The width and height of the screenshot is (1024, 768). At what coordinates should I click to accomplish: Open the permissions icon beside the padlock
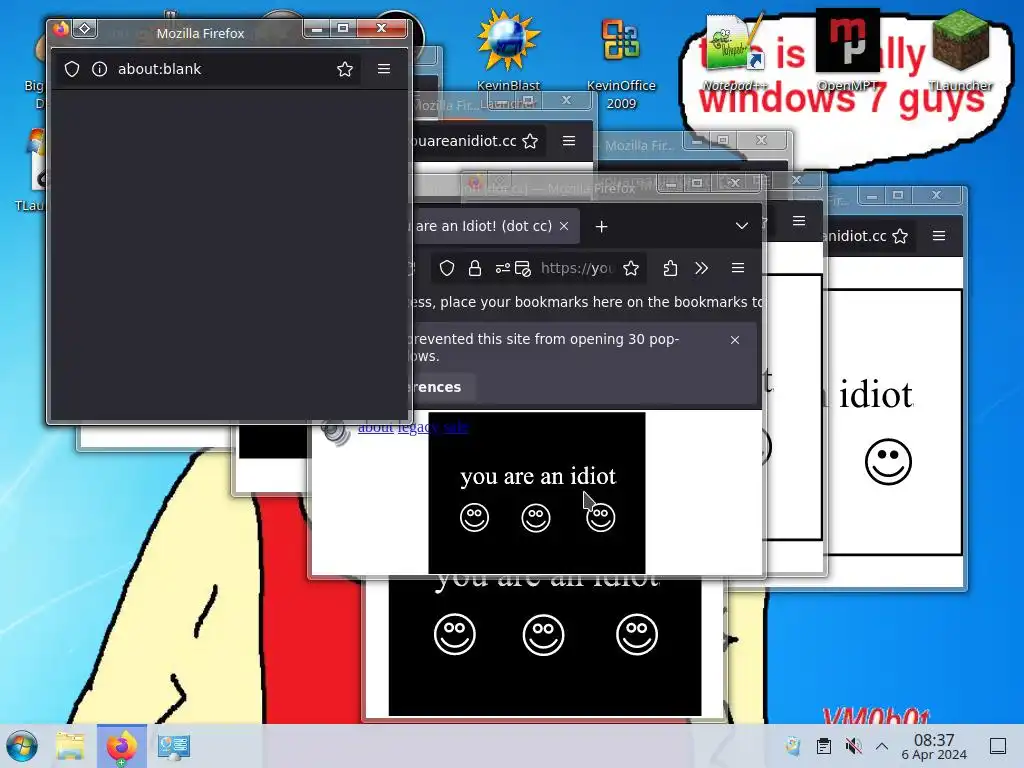502,268
